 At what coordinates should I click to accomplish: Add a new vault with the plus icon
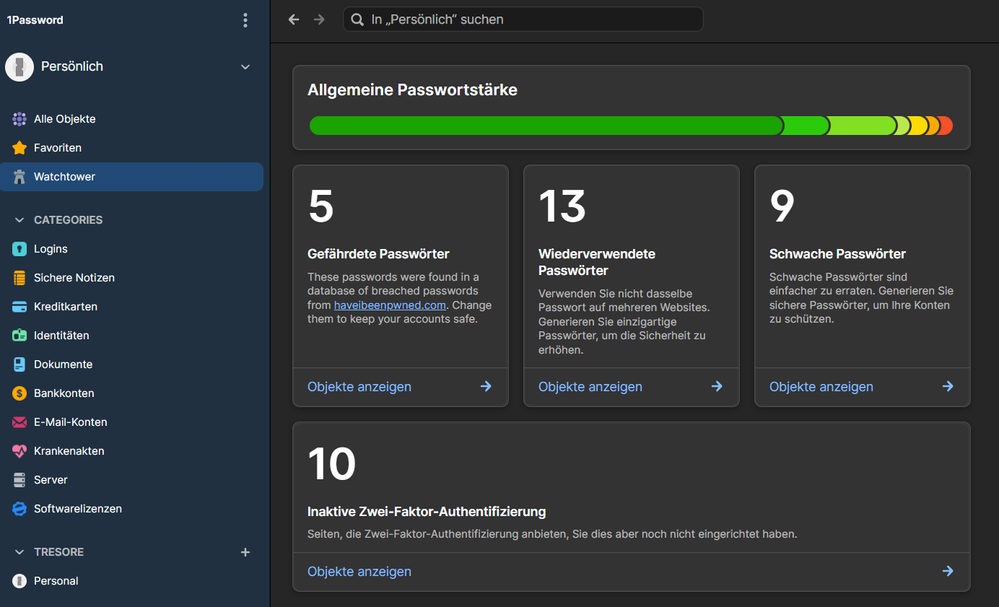pyautogui.click(x=245, y=552)
